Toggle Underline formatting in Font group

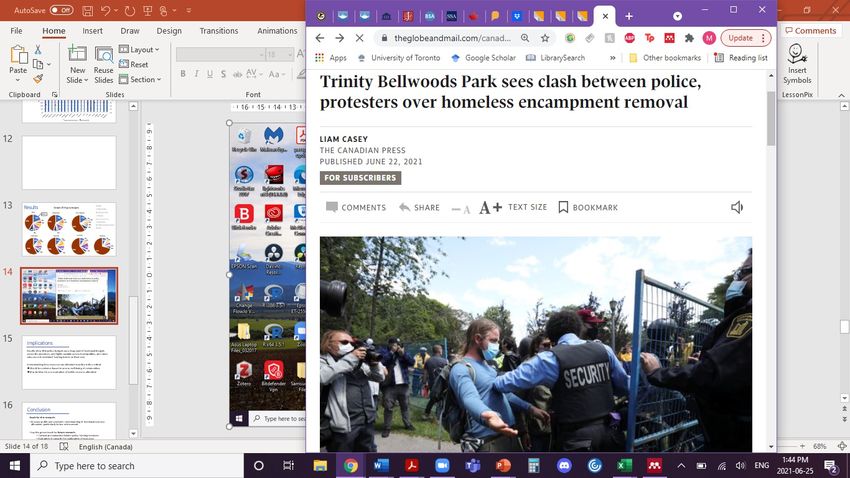[x=210, y=74]
